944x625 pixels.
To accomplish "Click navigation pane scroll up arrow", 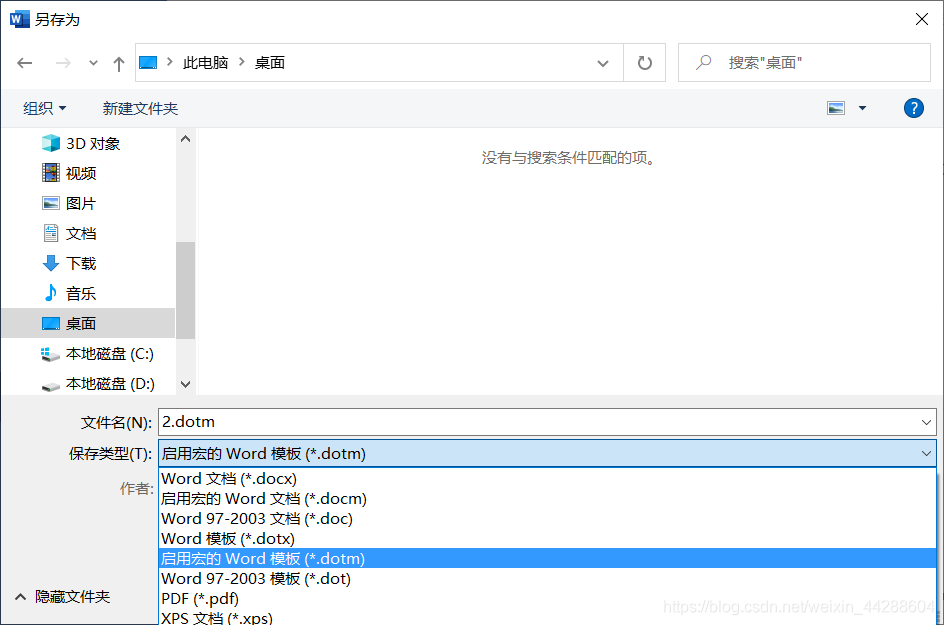I will (x=185, y=139).
